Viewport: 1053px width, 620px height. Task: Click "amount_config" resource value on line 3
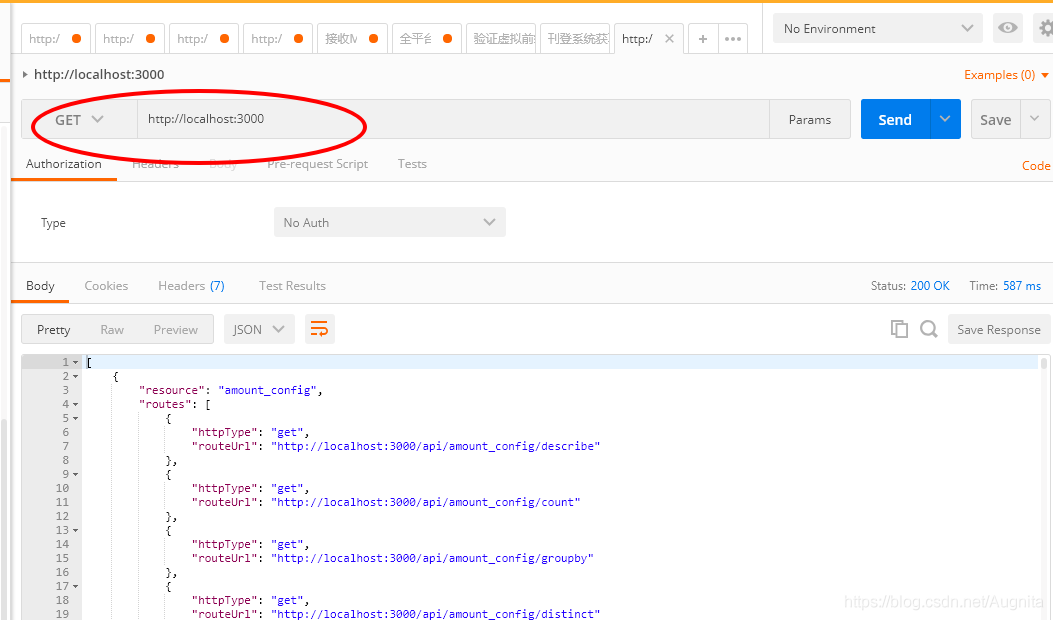click(x=267, y=390)
